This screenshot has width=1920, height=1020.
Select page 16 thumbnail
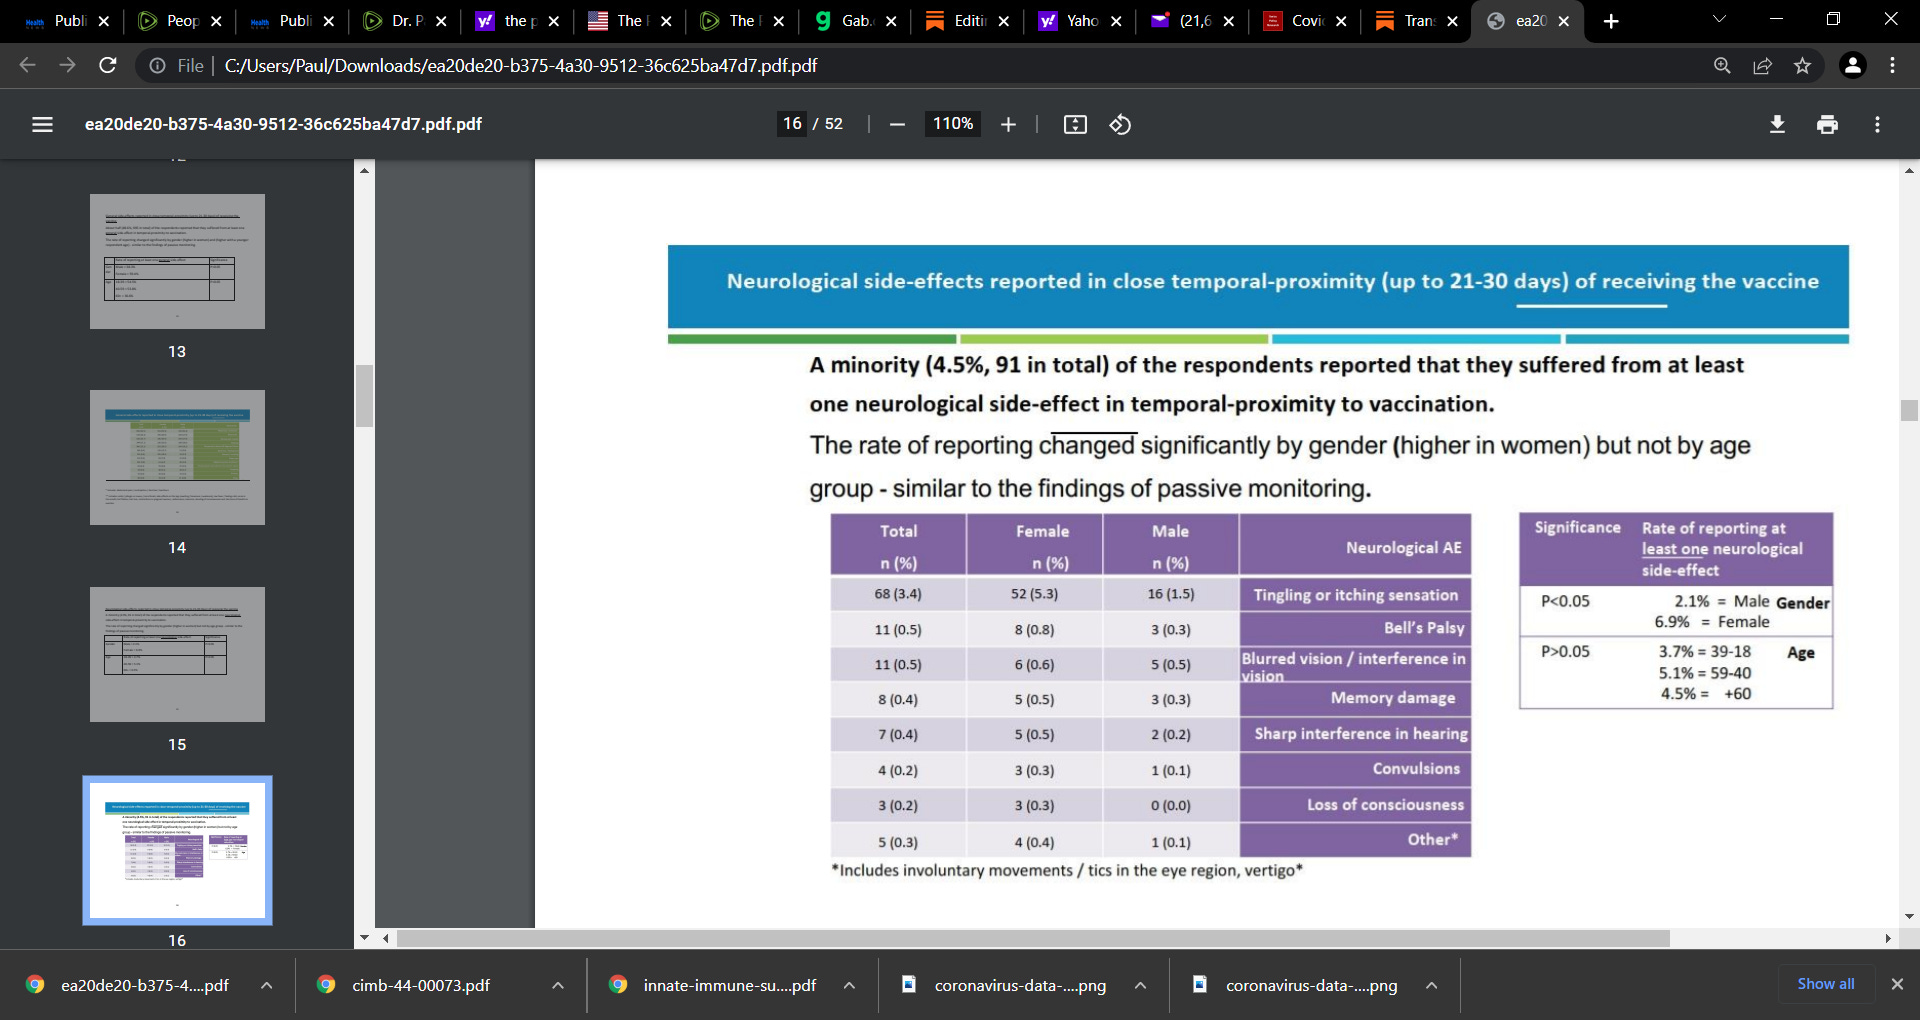coord(177,851)
